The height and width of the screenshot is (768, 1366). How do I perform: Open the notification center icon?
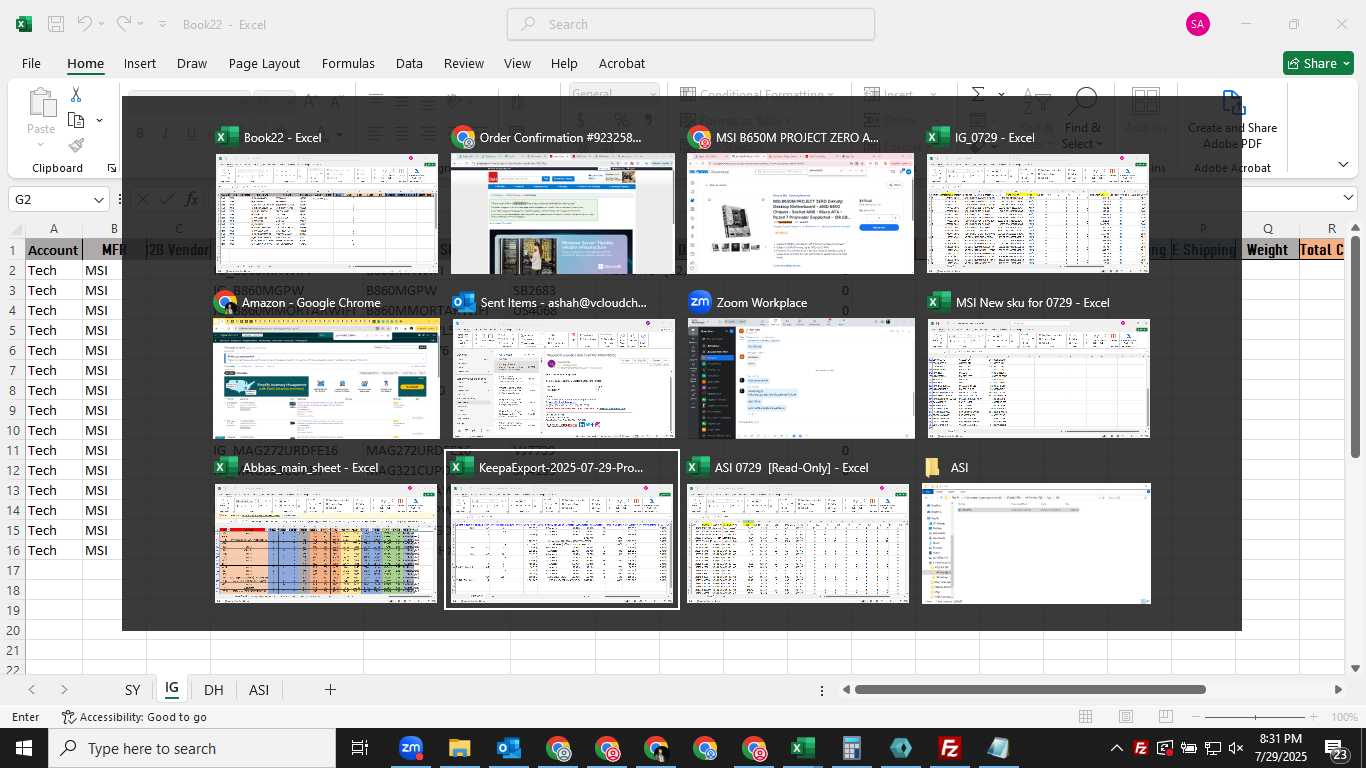click(x=1339, y=748)
